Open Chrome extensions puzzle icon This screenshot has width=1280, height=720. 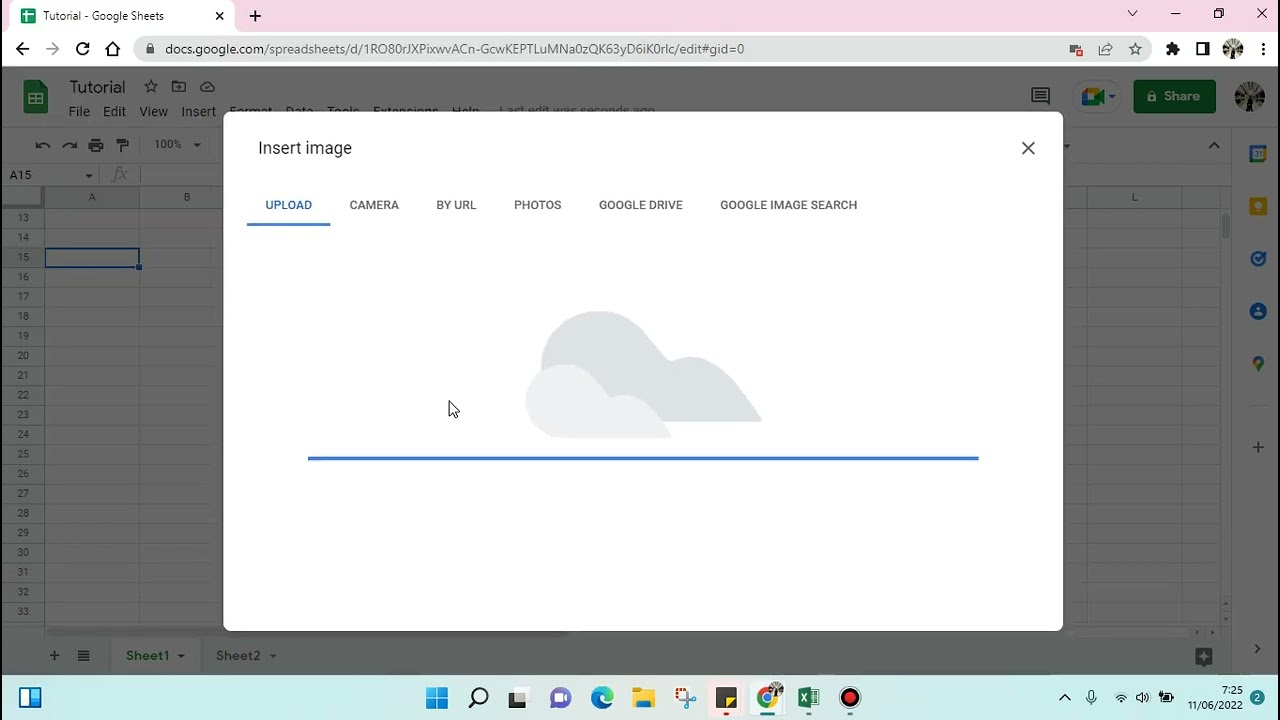click(1173, 48)
